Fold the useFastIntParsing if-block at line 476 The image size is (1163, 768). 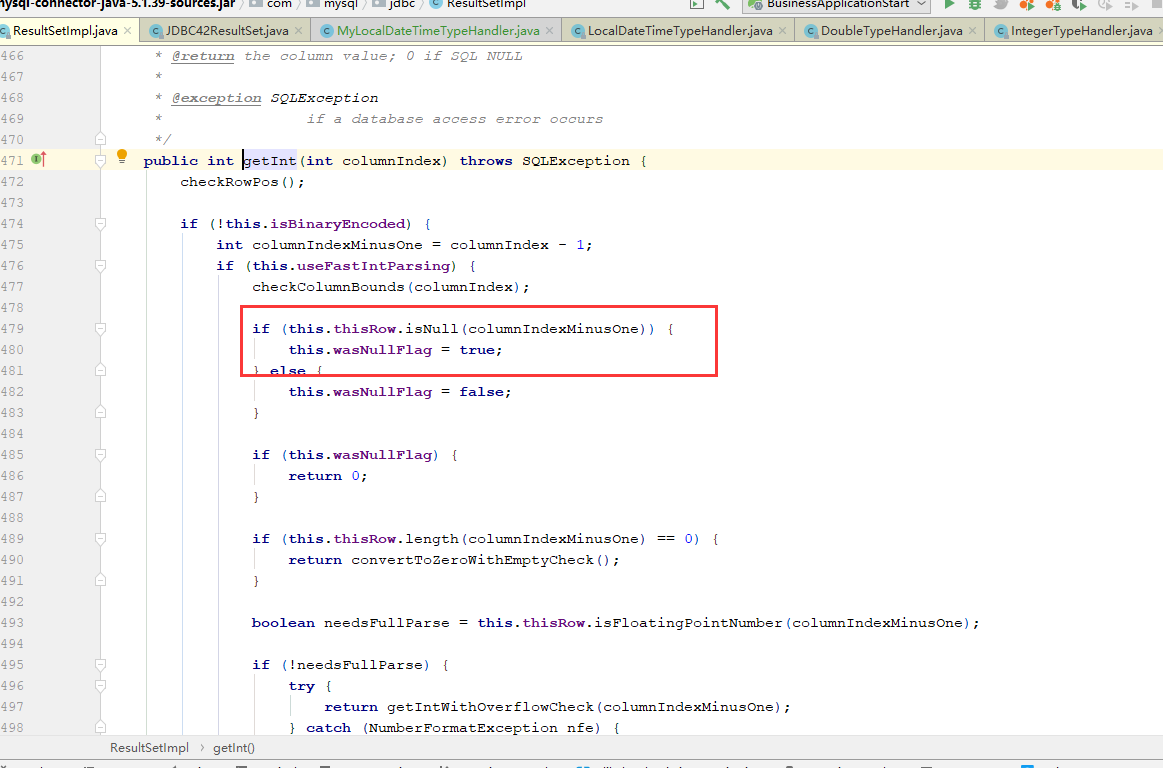click(100, 266)
